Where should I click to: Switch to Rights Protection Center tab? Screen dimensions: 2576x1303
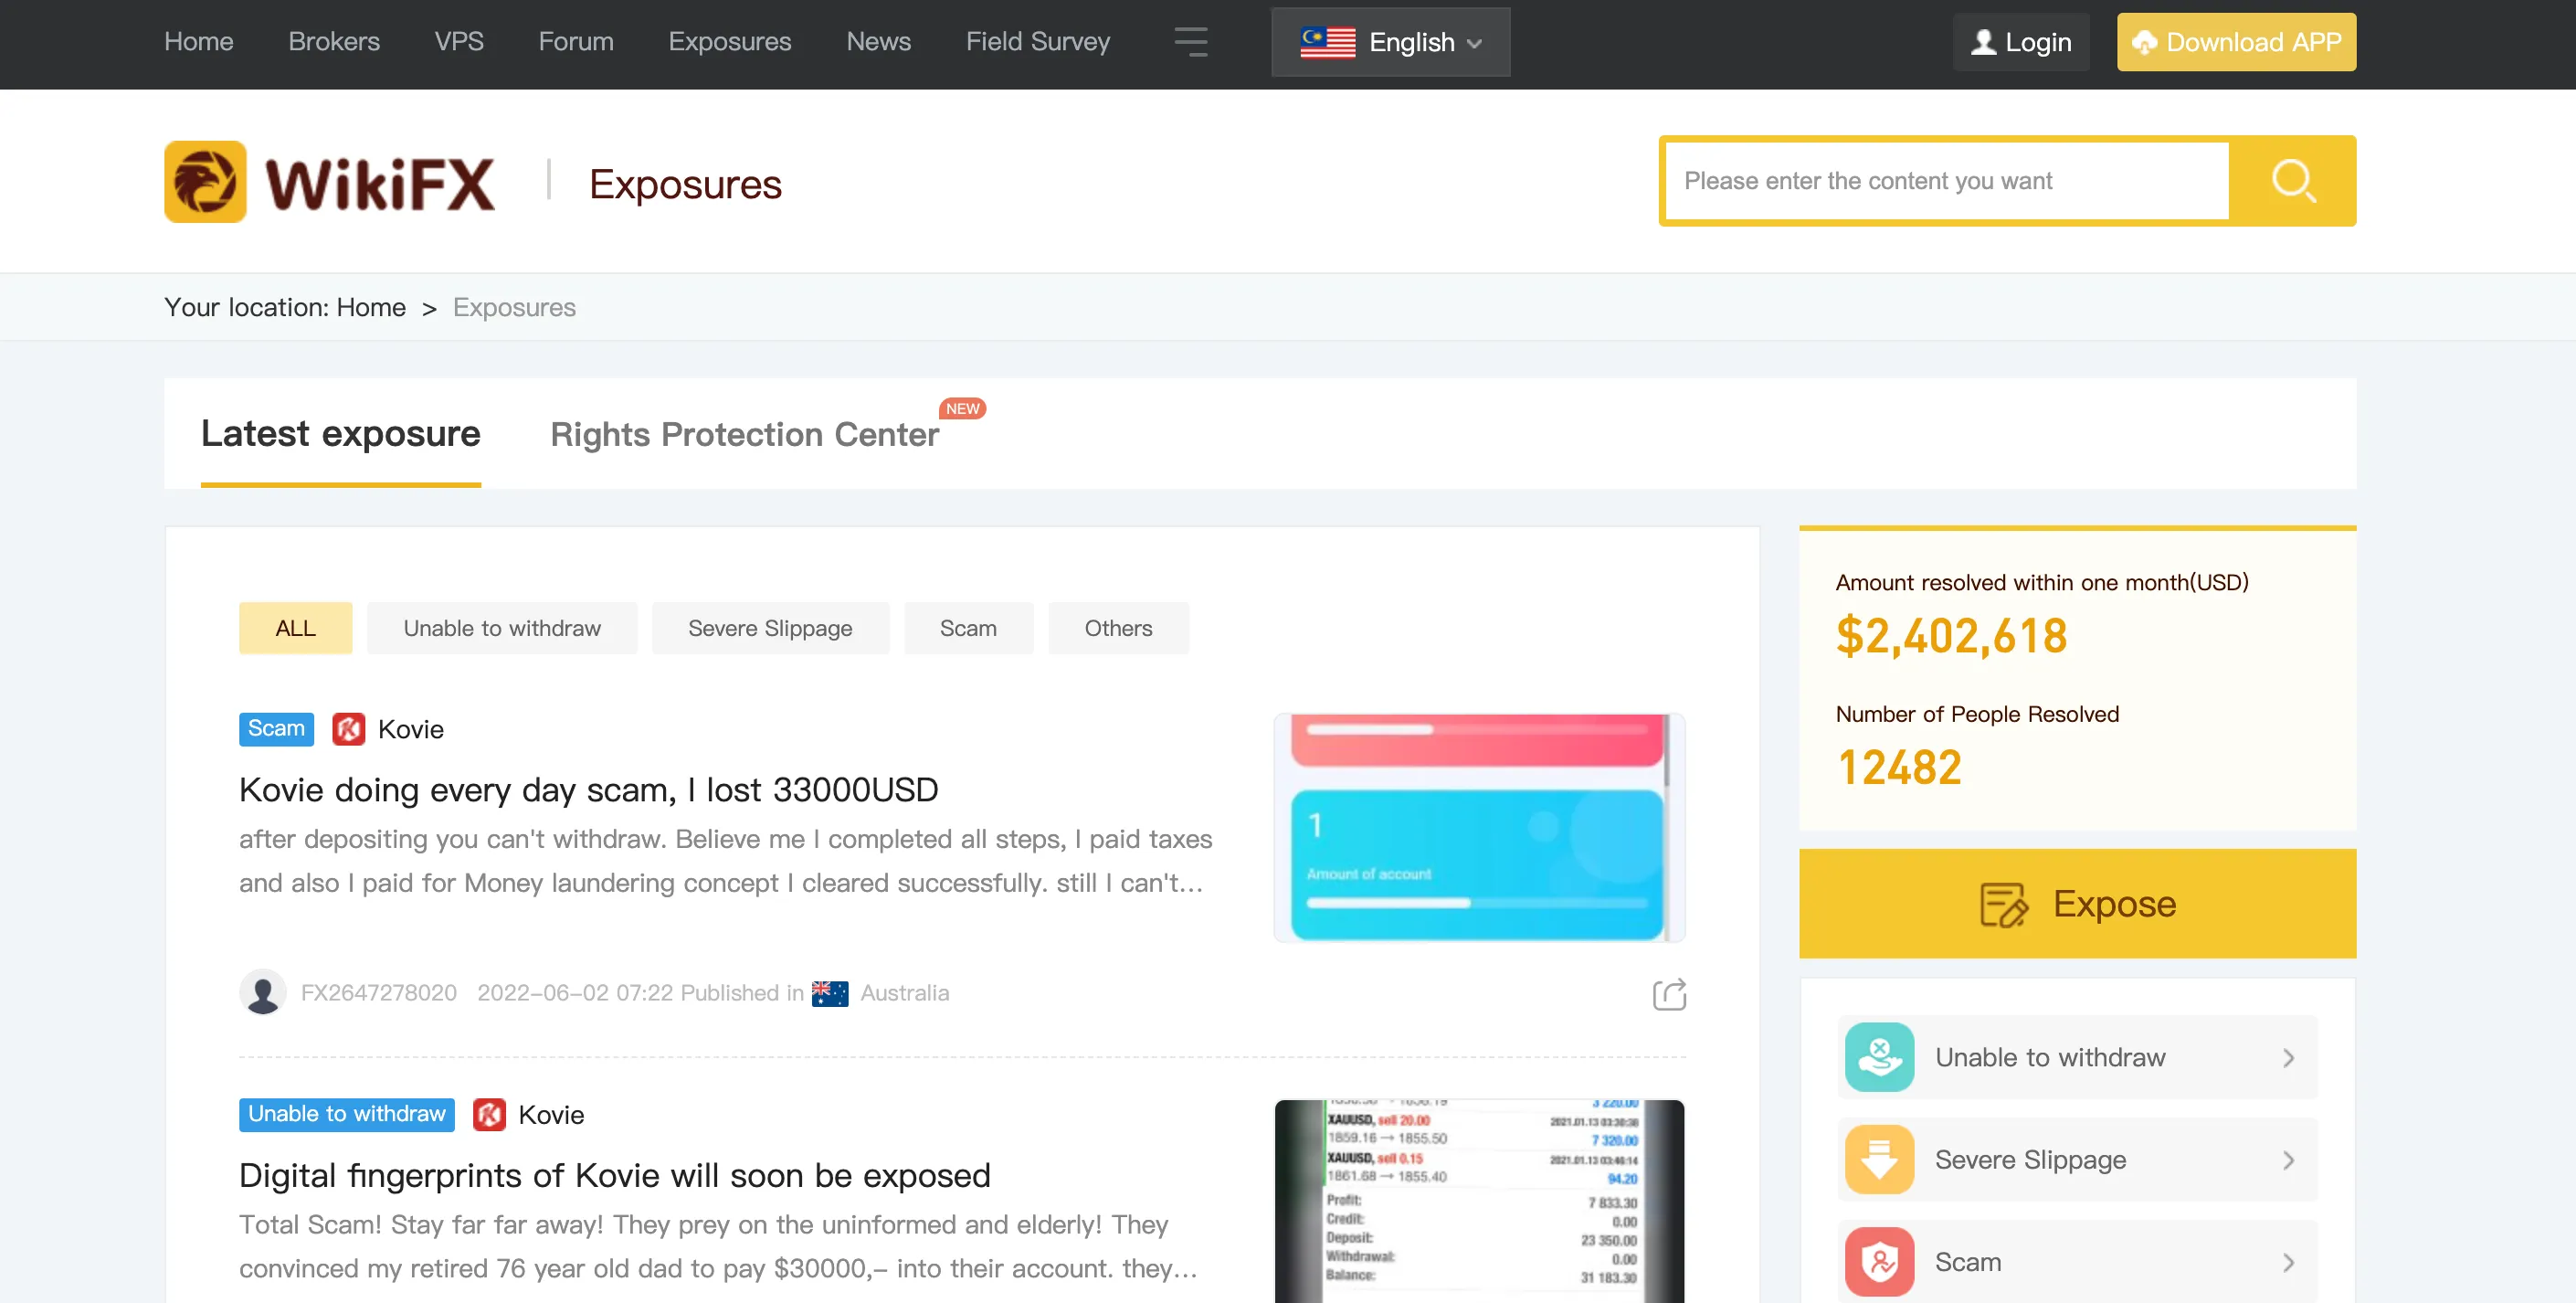744,435
